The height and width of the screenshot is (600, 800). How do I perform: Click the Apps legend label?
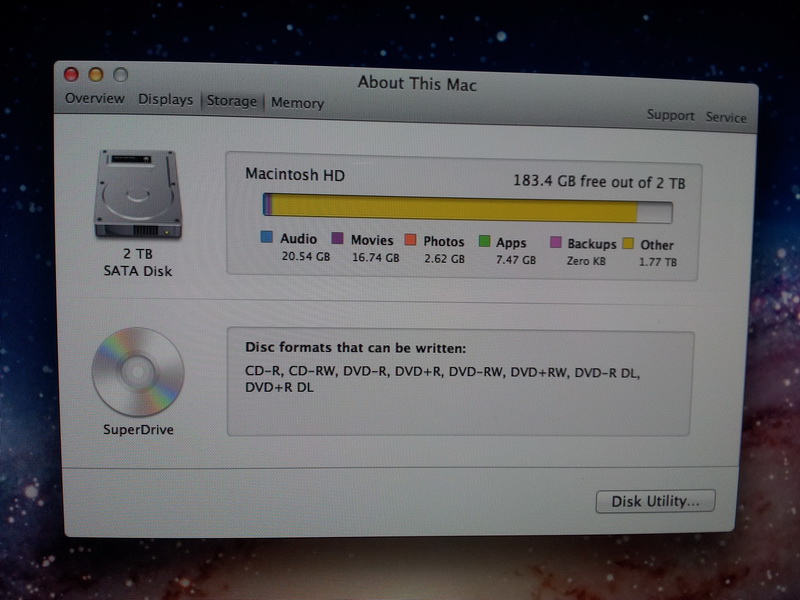coord(511,243)
